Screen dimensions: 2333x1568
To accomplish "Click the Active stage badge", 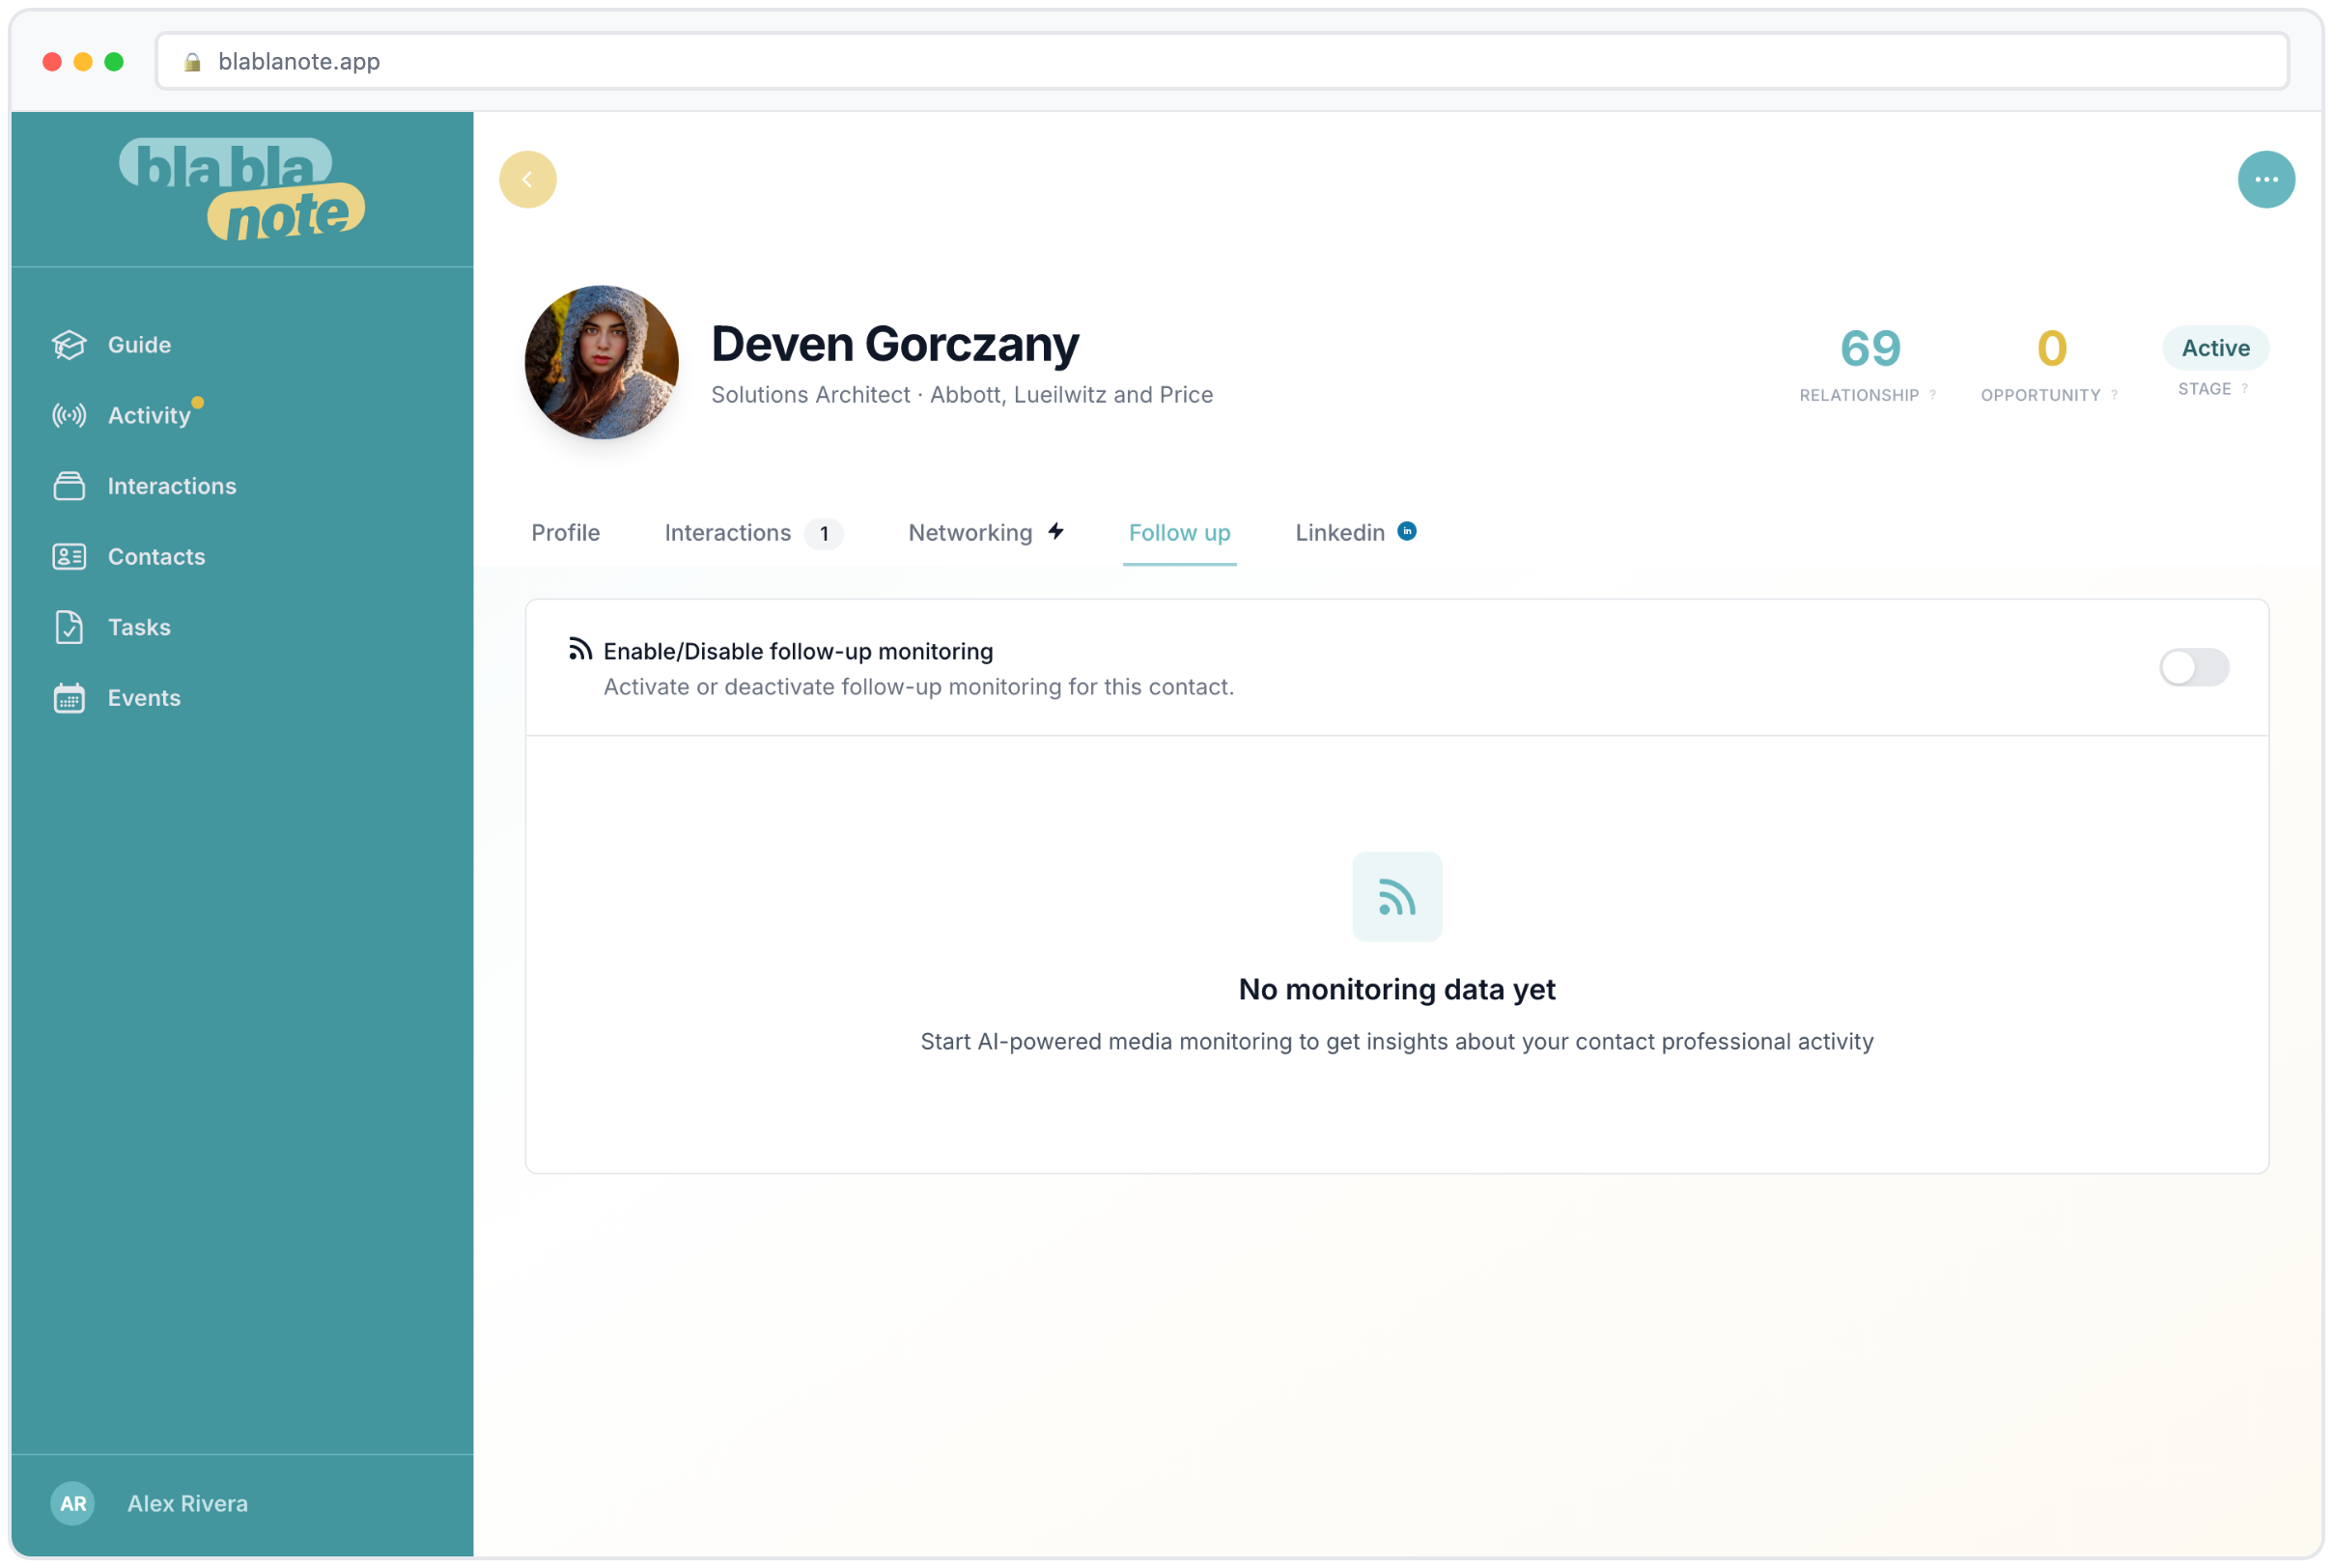I will coord(2215,348).
